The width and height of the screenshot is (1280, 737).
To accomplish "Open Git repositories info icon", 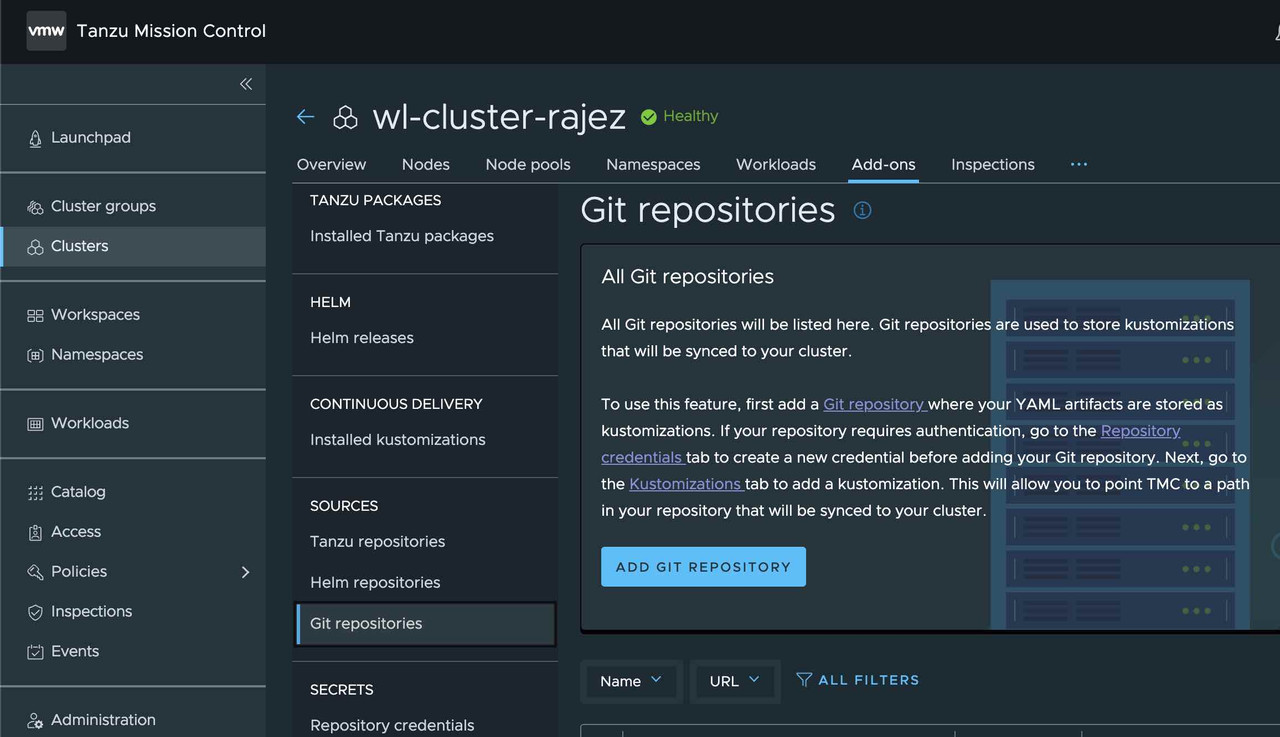I will pyautogui.click(x=862, y=210).
